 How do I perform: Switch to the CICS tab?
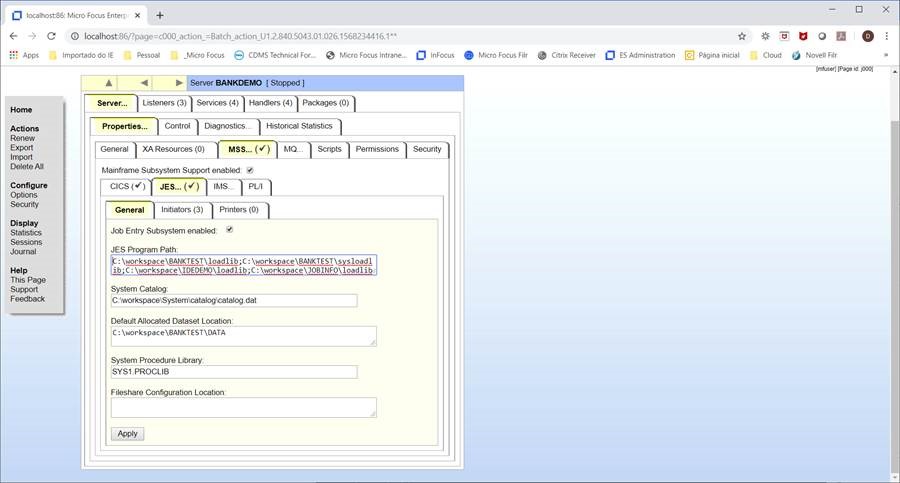pos(126,187)
